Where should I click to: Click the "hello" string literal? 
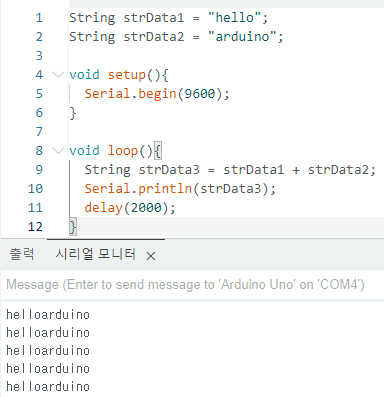coord(234,17)
